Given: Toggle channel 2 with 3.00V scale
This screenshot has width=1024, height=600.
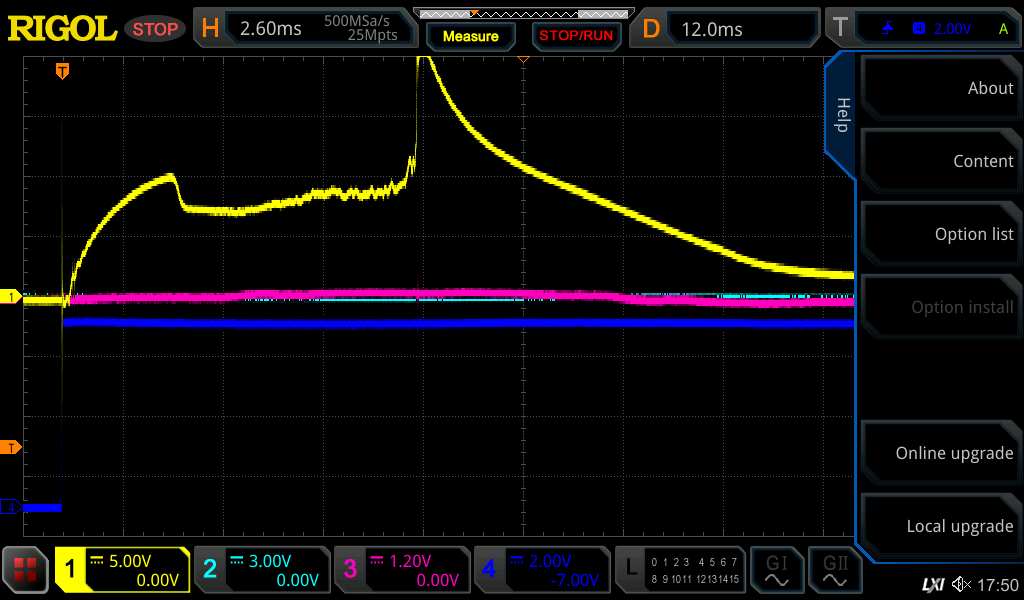Looking at the screenshot, I should point(261,570).
